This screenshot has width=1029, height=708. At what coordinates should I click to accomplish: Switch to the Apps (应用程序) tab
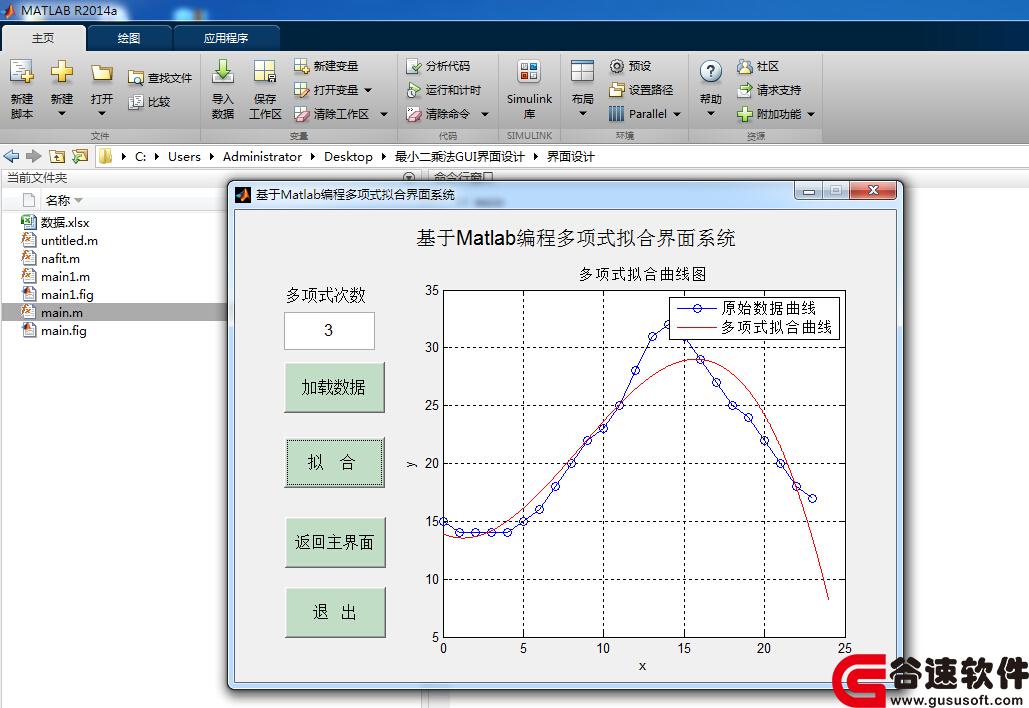[226, 38]
